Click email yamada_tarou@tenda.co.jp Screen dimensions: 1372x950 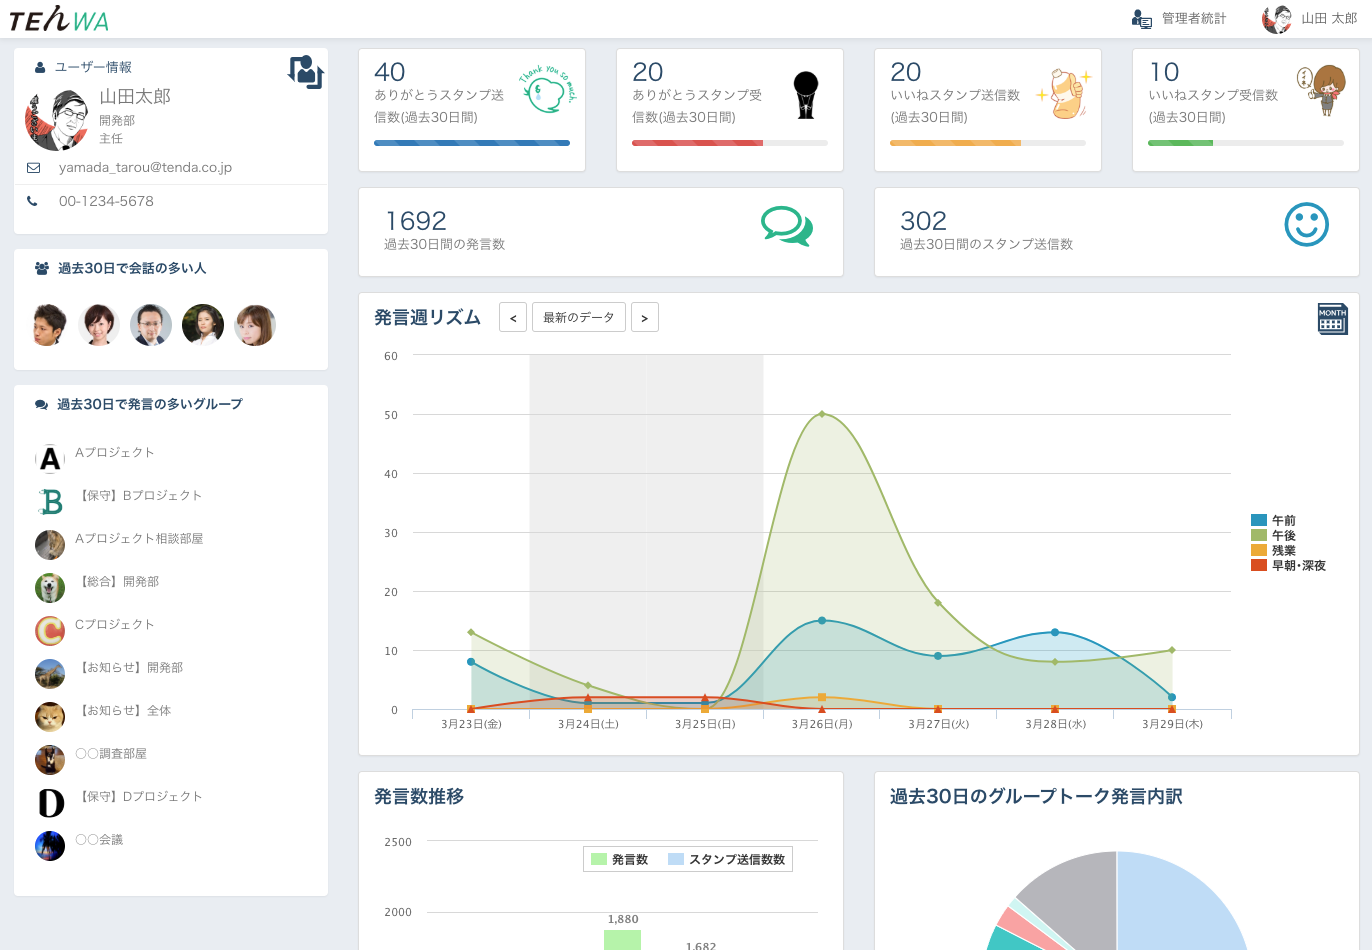pos(145,168)
